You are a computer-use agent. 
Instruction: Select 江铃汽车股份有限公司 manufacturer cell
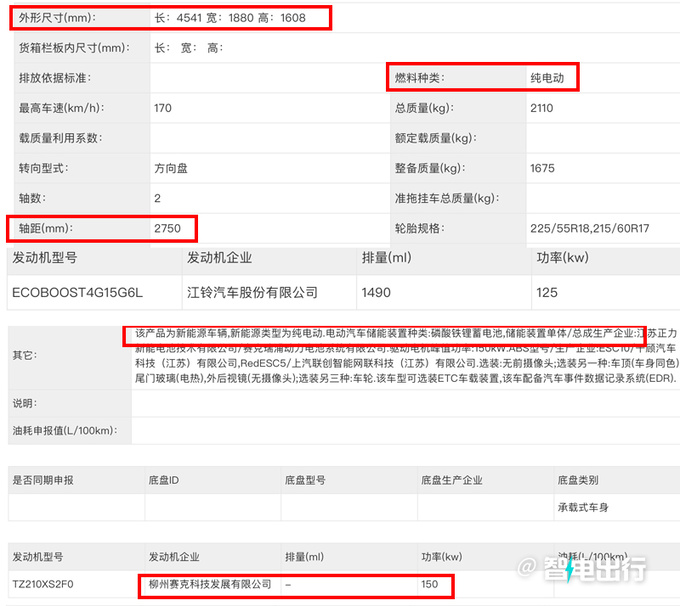(252, 293)
